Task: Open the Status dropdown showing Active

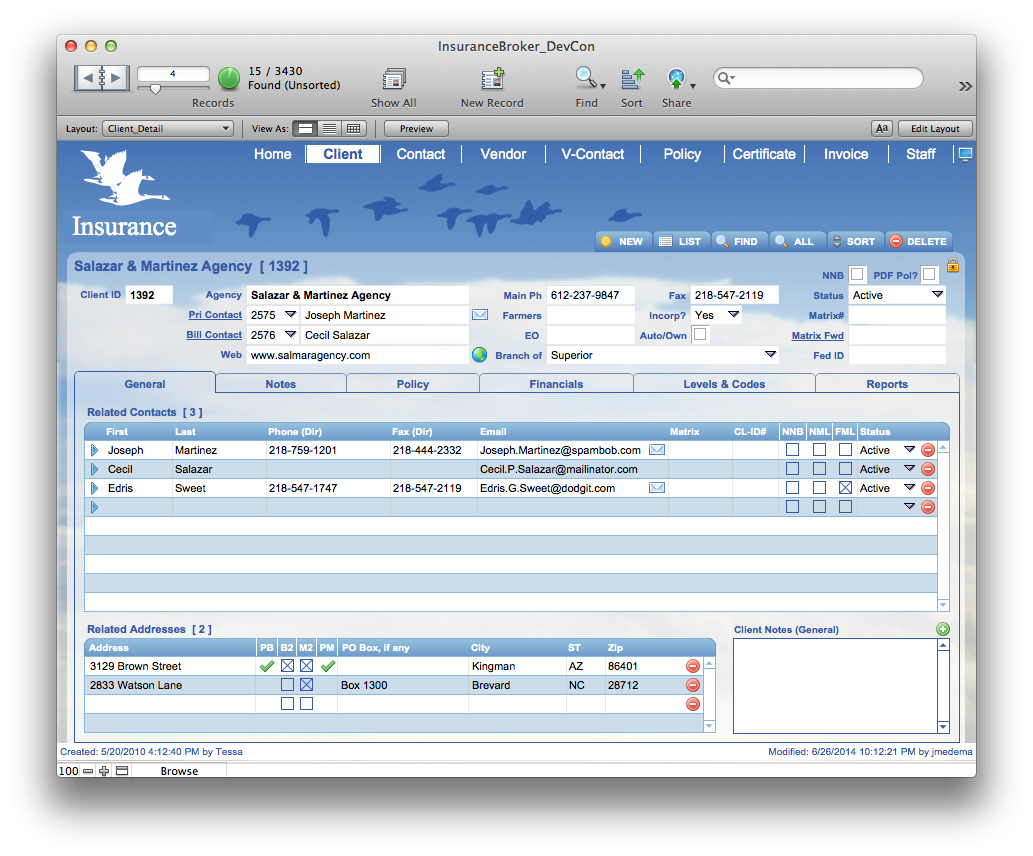Action: pos(937,295)
